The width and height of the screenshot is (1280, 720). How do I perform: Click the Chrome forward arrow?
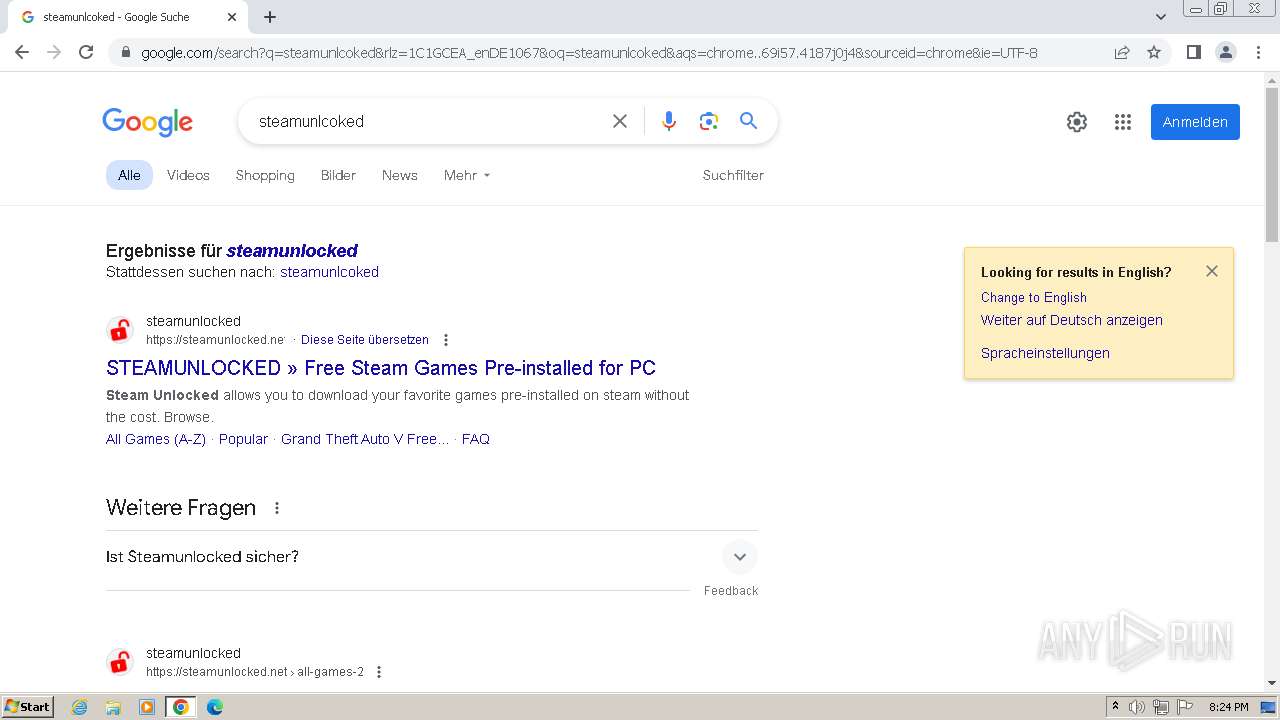(54, 52)
